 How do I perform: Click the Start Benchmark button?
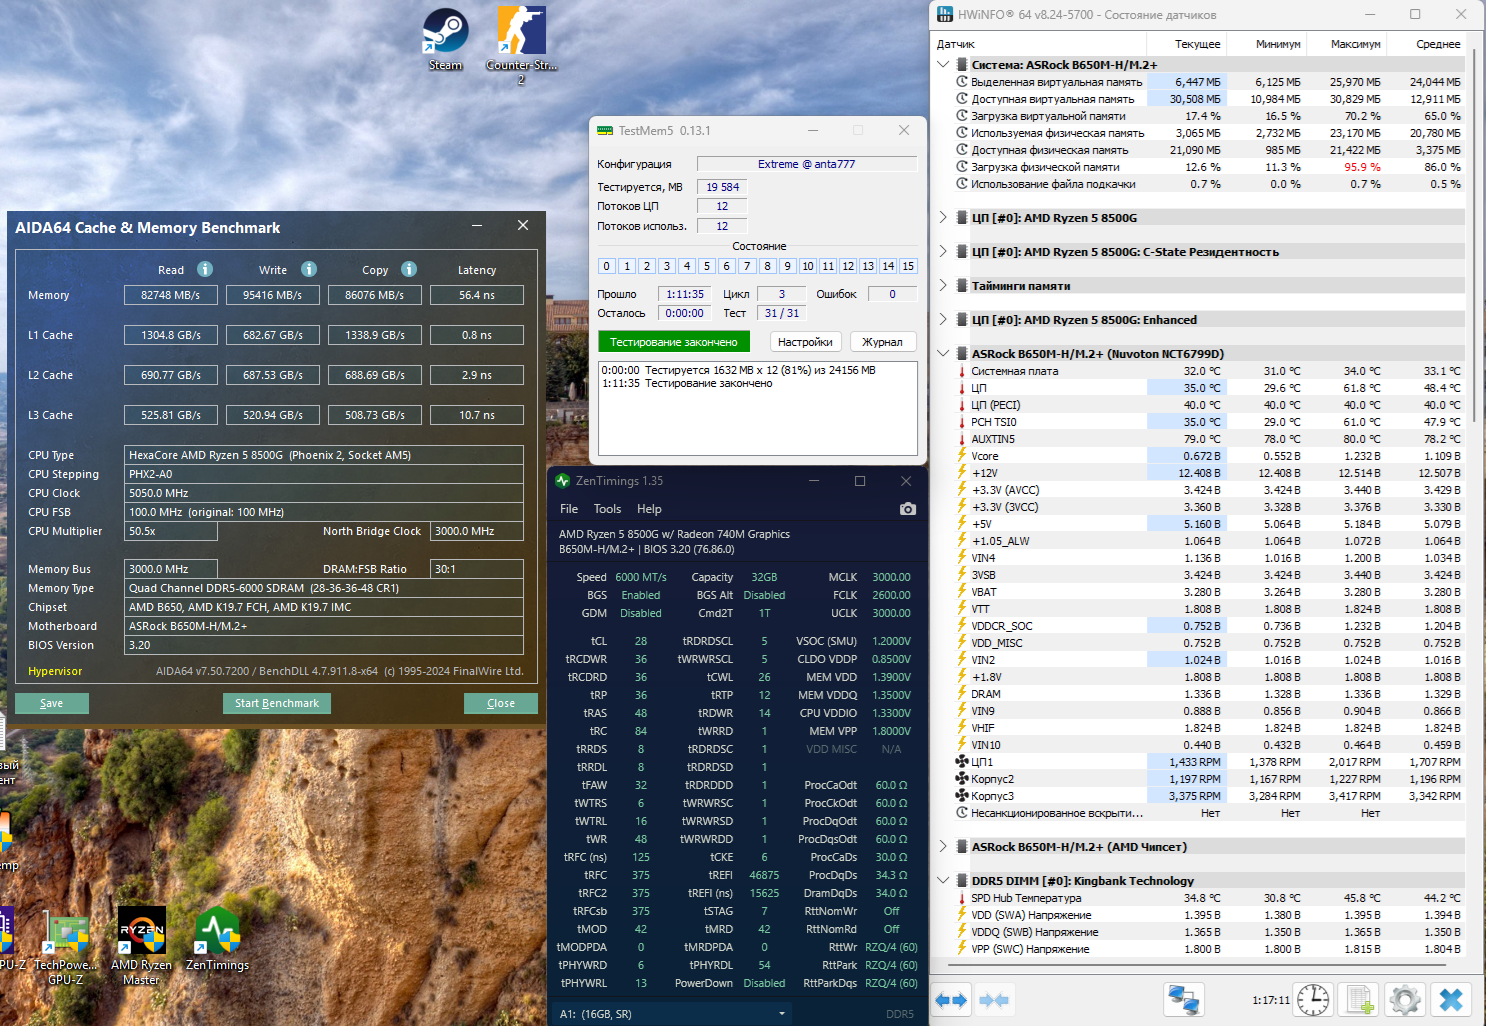277,703
